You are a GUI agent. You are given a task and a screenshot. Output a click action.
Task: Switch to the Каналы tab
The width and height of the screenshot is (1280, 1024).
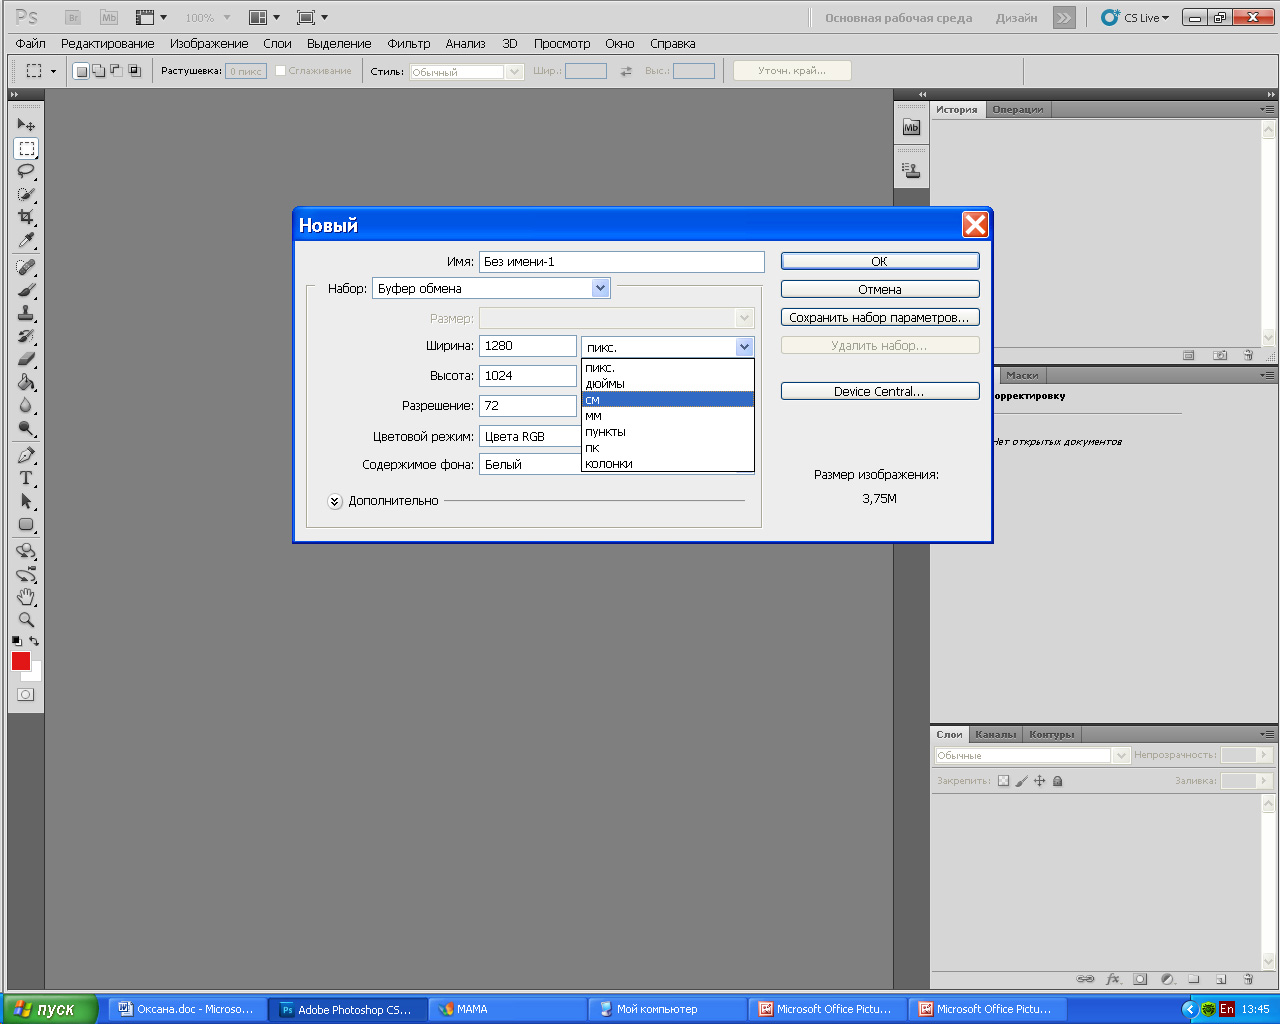[x=995, y=734]
